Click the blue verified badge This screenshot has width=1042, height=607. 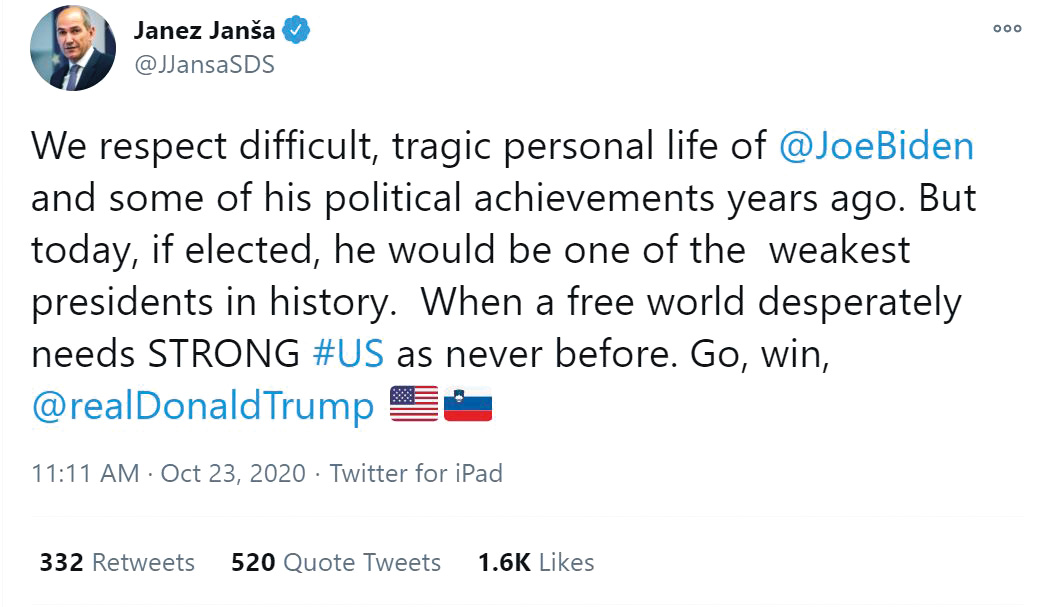[x=296, y=31]
